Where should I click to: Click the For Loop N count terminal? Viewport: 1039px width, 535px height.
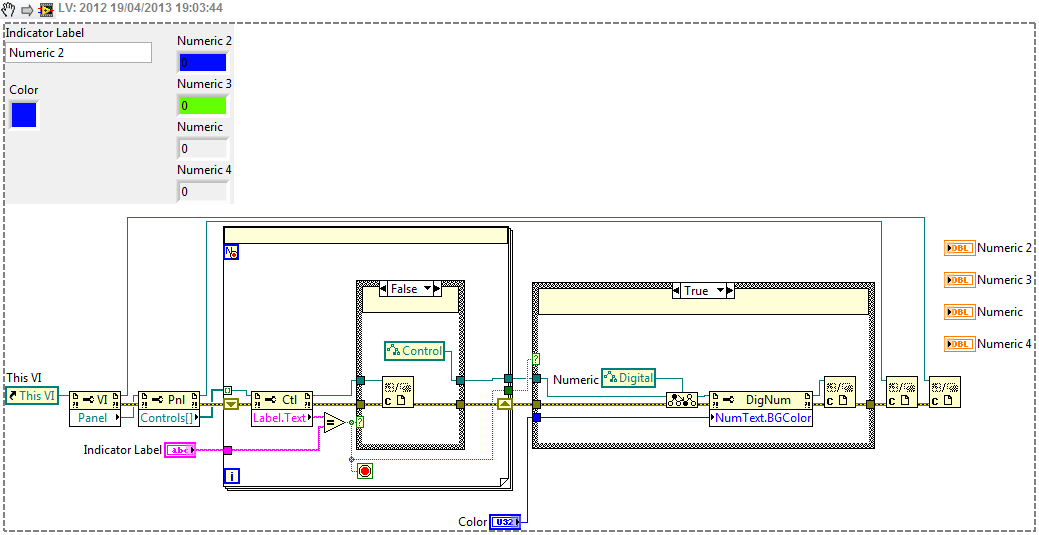click(x=231, y=252)
